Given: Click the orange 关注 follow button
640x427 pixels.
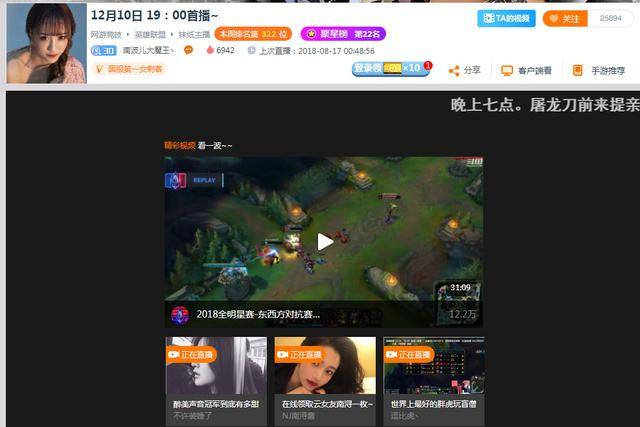Looking at the screenshot, I should pos(565,18).
